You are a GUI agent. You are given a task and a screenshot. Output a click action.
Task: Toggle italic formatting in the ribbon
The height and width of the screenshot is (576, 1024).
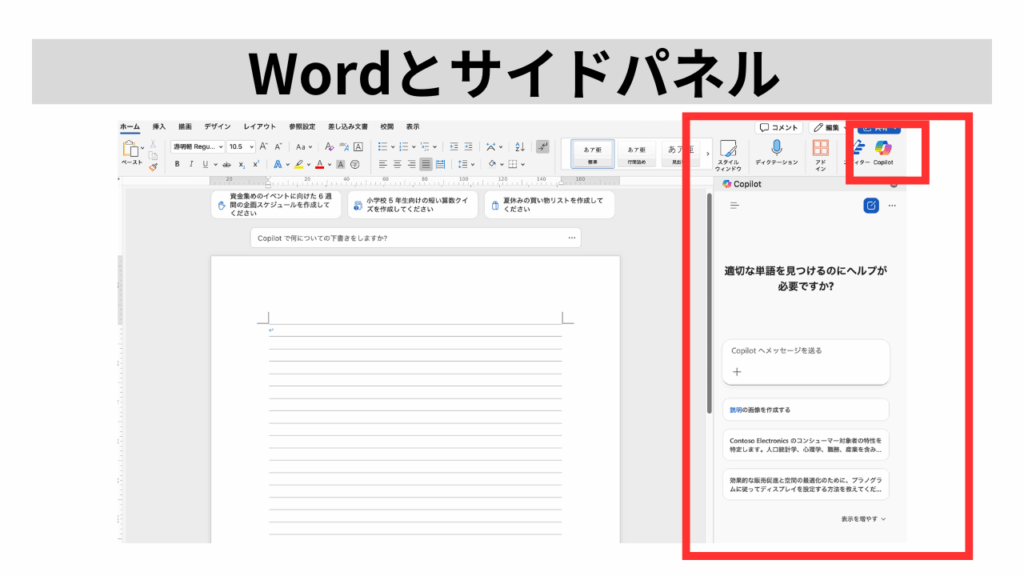click(191, 164)
